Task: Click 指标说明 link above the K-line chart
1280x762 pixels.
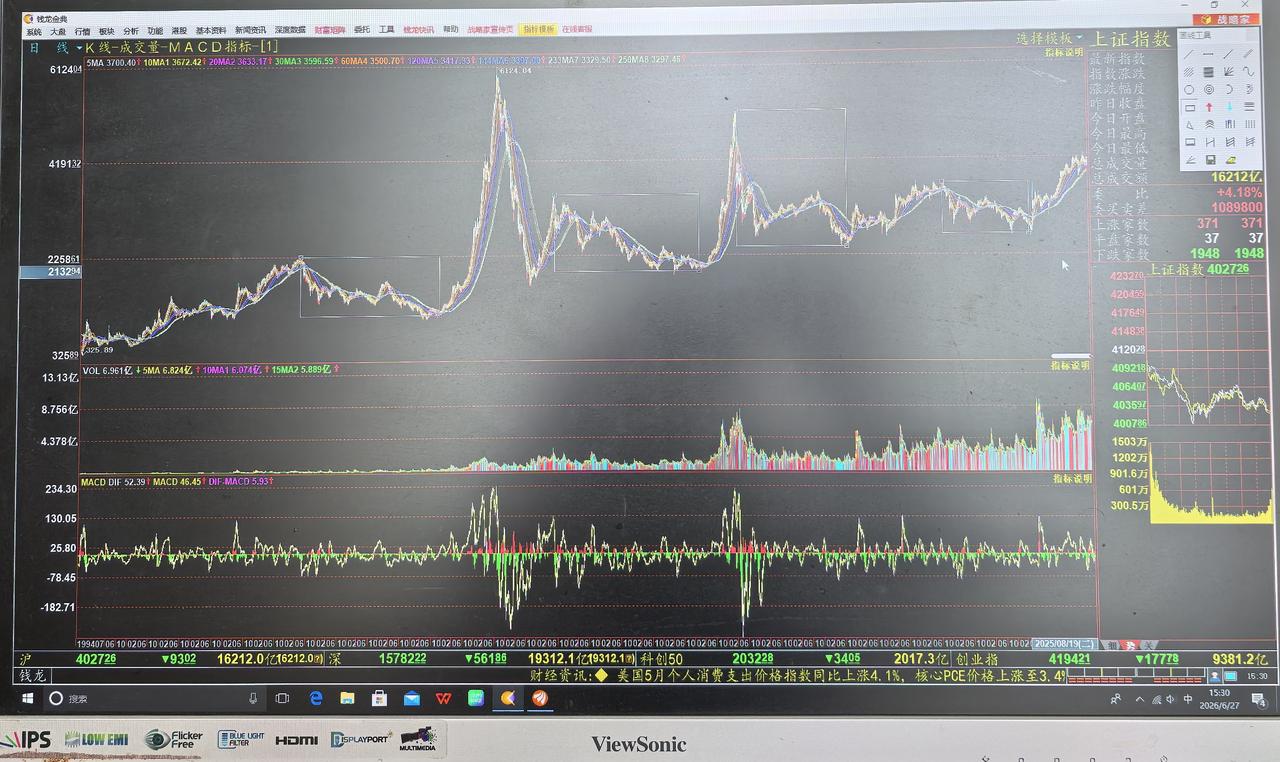Action: click(1063, 52)
